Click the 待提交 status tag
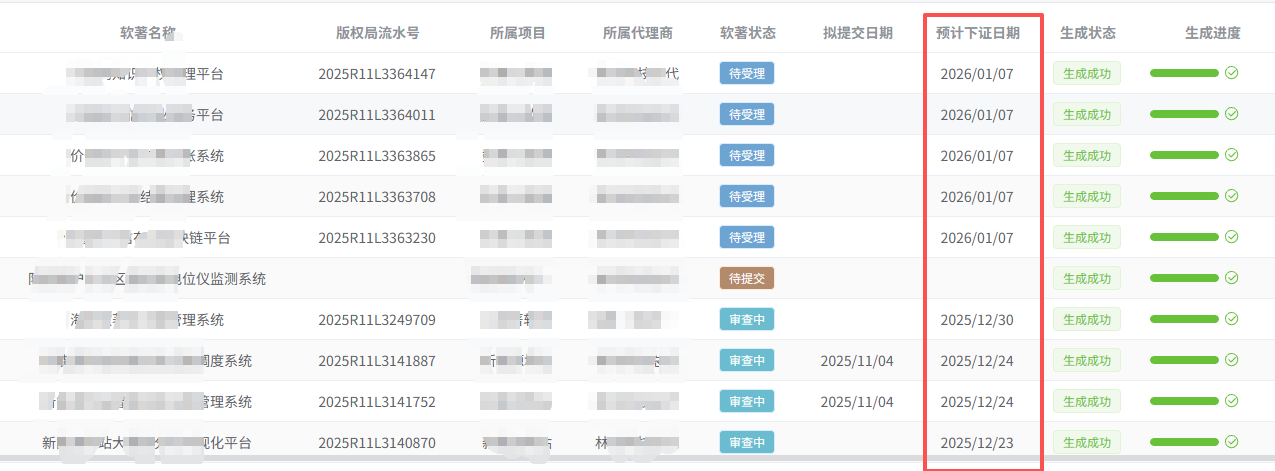Screen dimensions: 1275x471 click(x=747, y=279)
